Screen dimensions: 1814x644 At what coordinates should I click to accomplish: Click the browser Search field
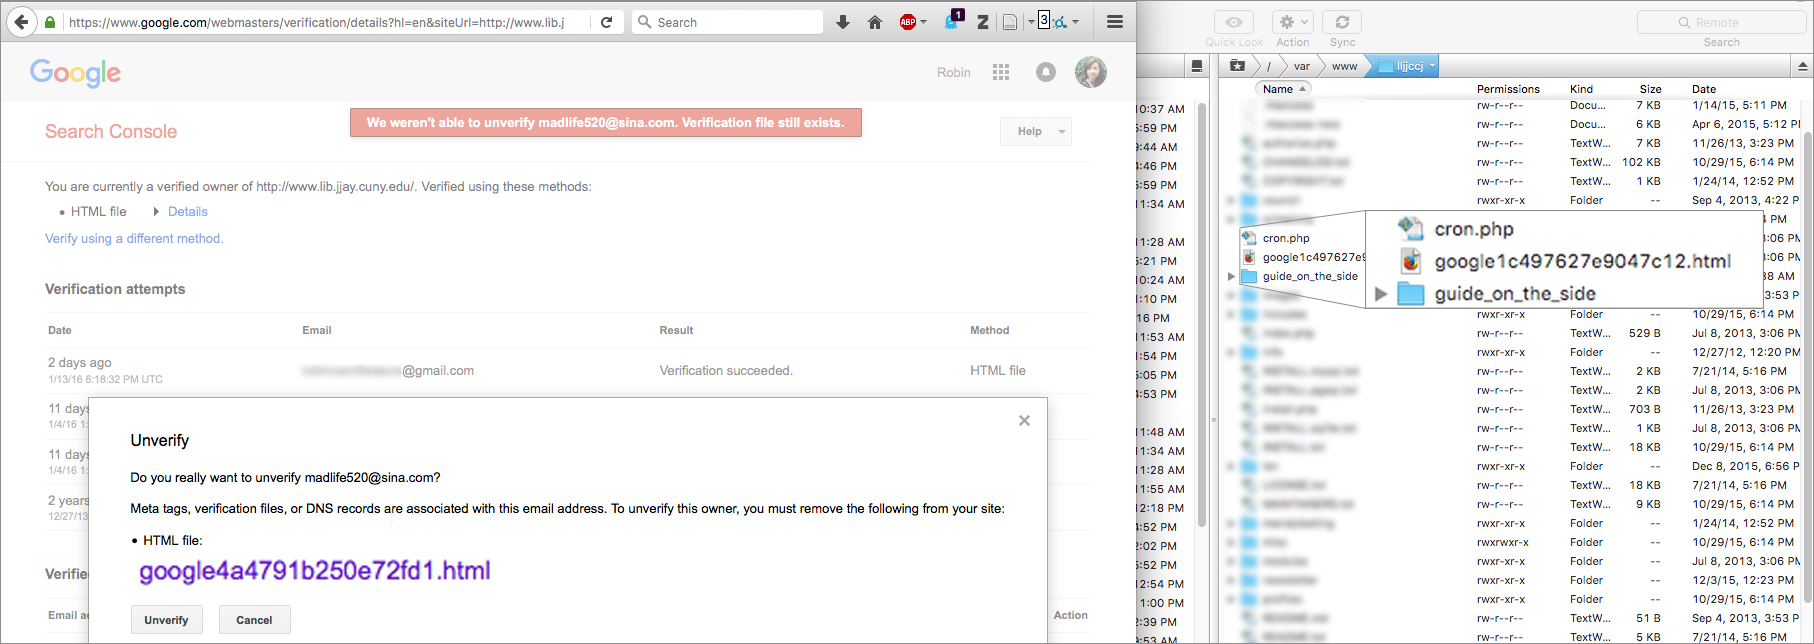[x=727, y=22]
